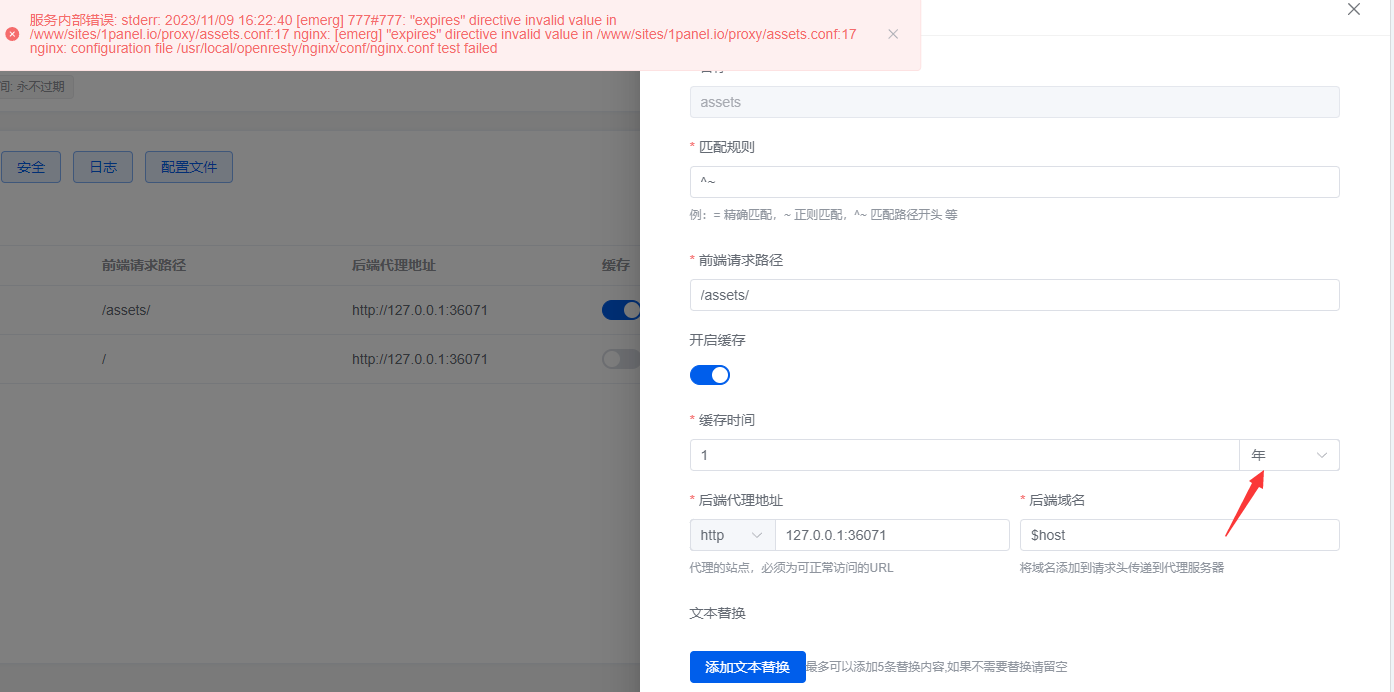Click the 添加文本替换 button
The width and height of the screenshot is (1394, 692).
pyautogui.click(x=747, y=667)
